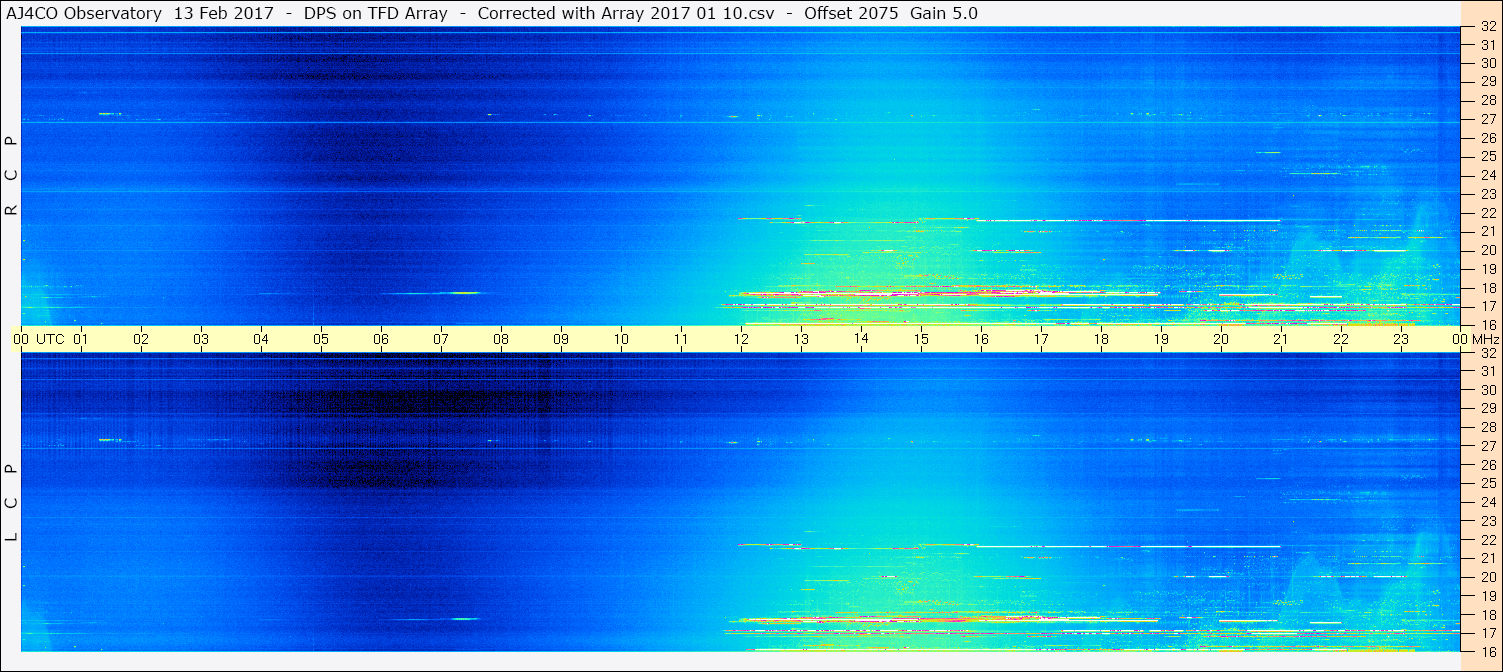Click the "AJ4CO Observatory" title text
The width and height of the screenshot is (1503, 672).
[83, 14]
